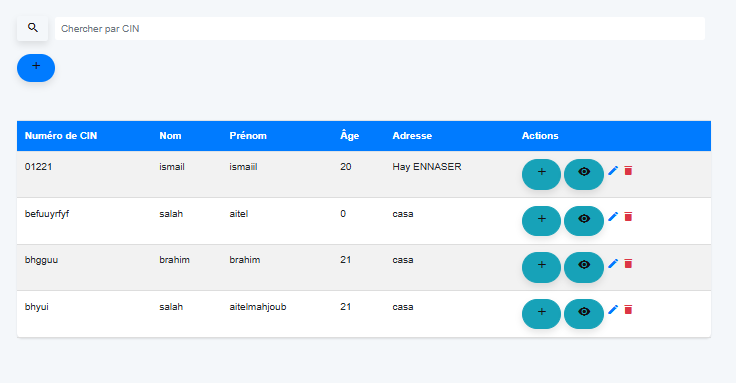The image size is (736, 383).
Task: Select CIN cell 01221
Action: 38,167
